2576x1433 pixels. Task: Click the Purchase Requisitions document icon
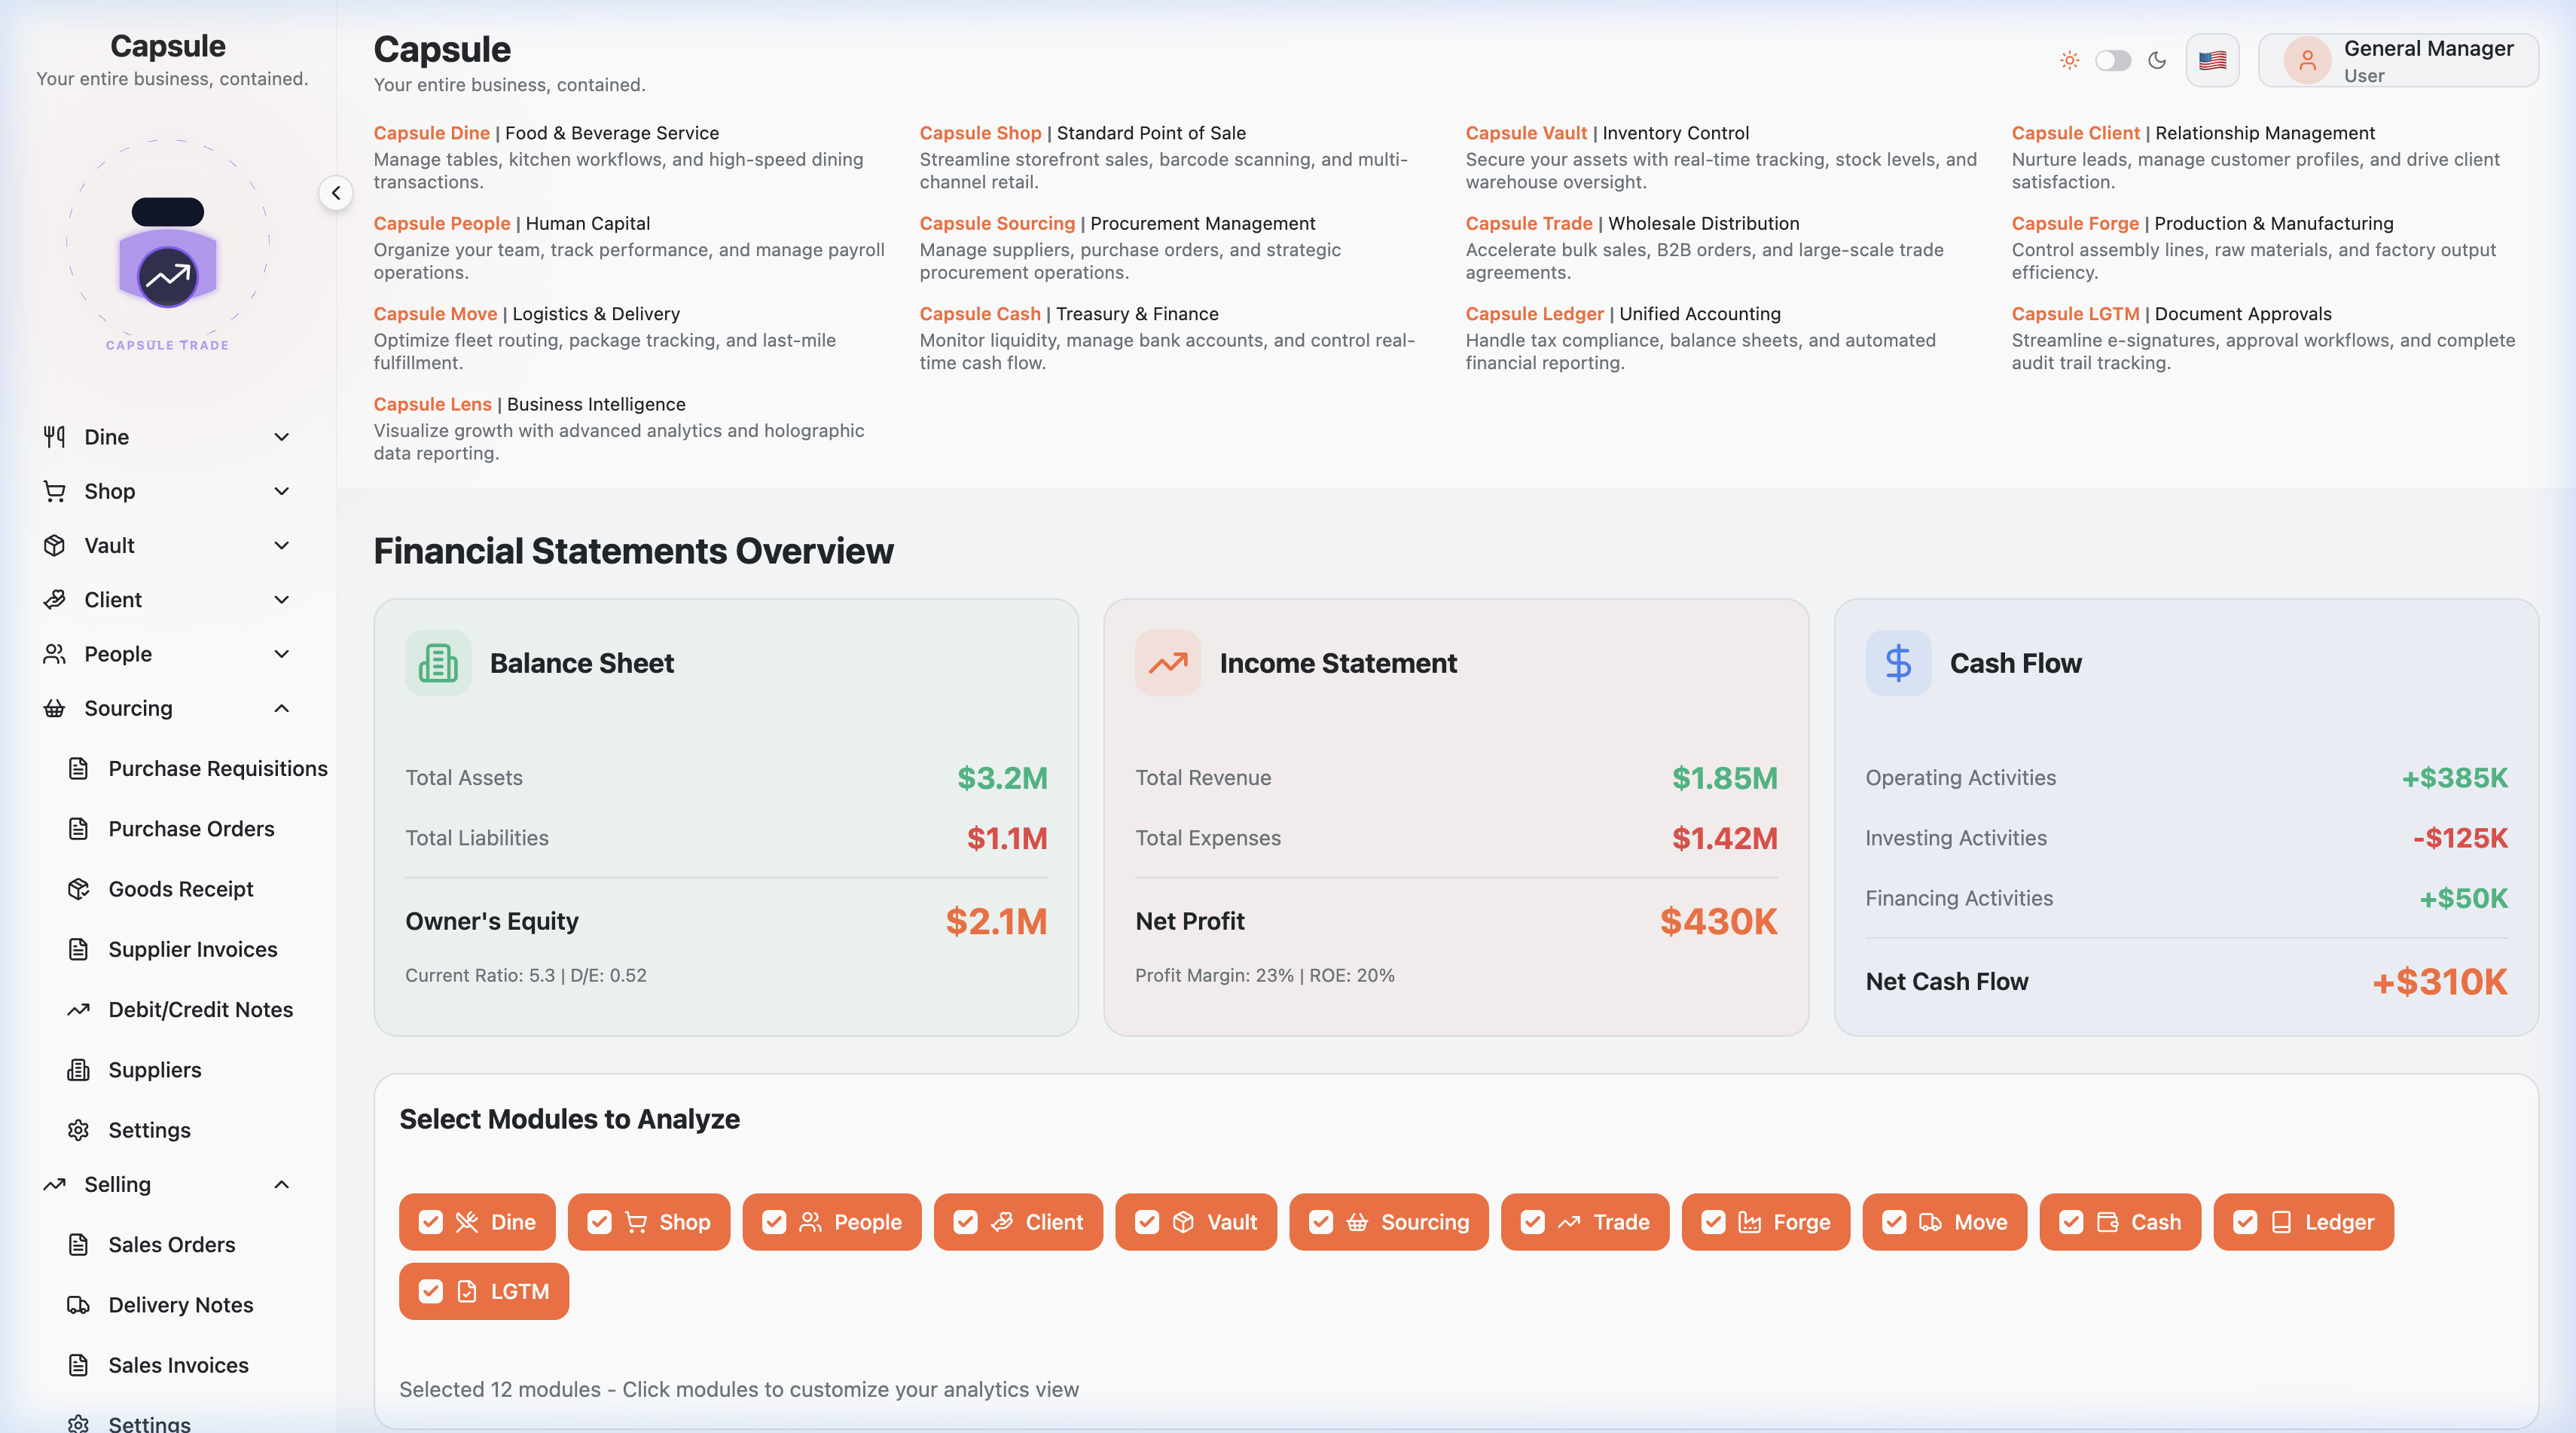click(x=78, y=768)
